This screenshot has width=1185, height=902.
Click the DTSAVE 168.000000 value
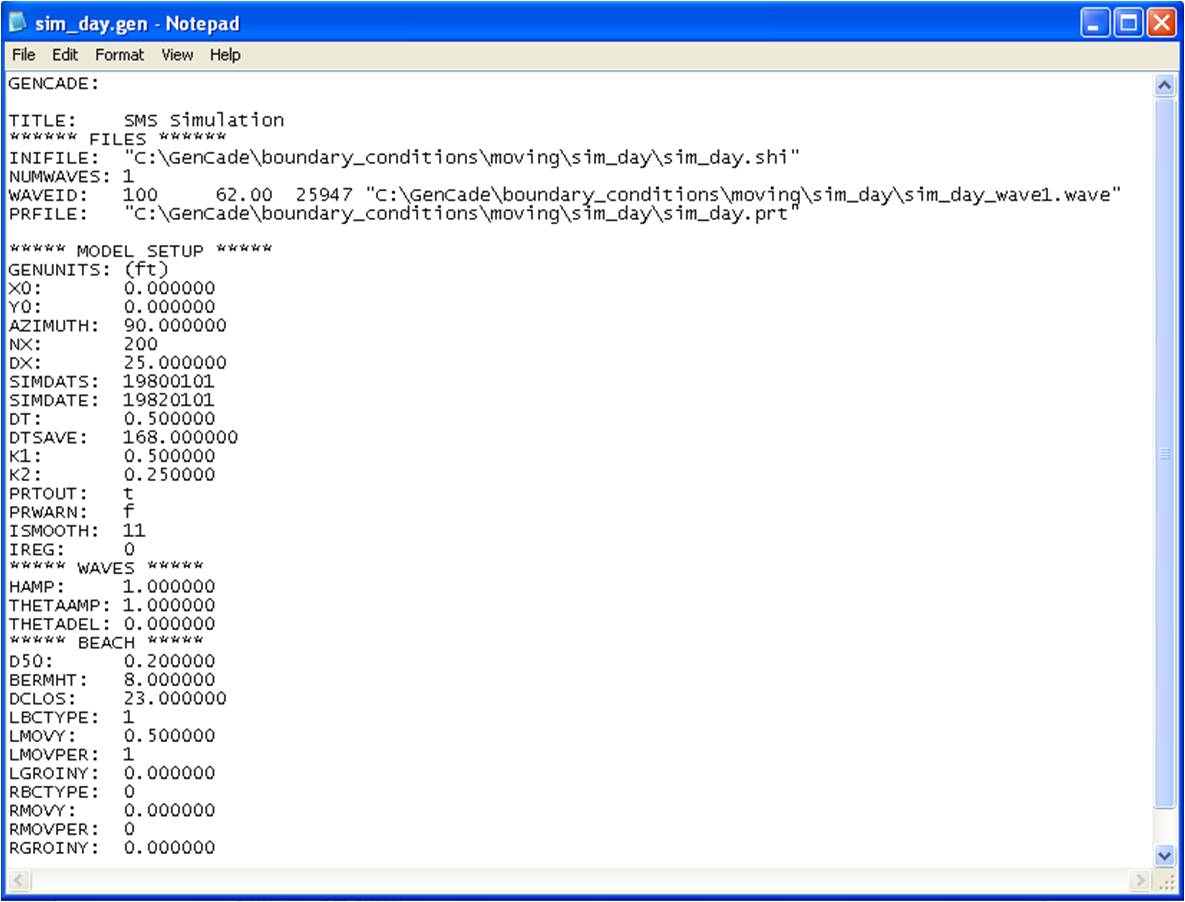(181, 437)
